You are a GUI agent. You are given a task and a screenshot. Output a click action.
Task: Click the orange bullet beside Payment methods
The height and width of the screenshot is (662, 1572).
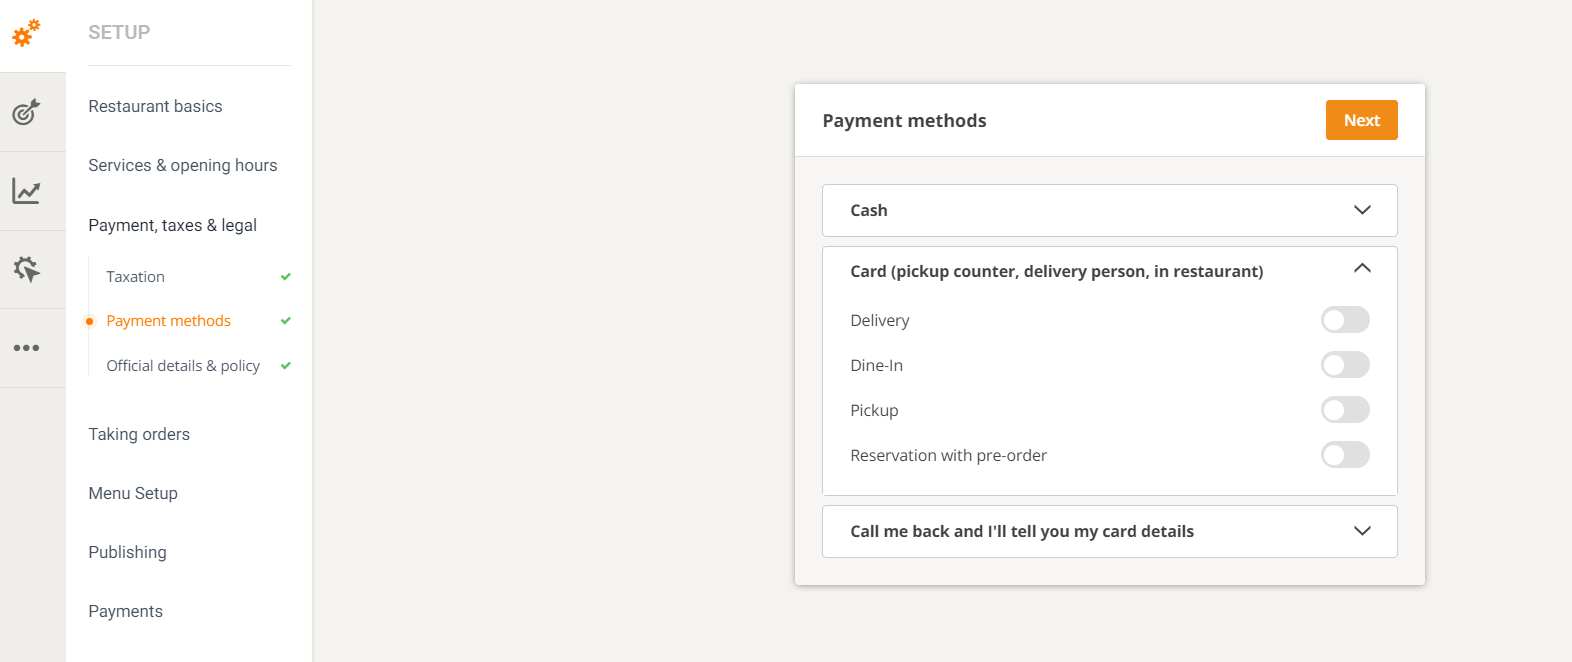tap(90, 321)
